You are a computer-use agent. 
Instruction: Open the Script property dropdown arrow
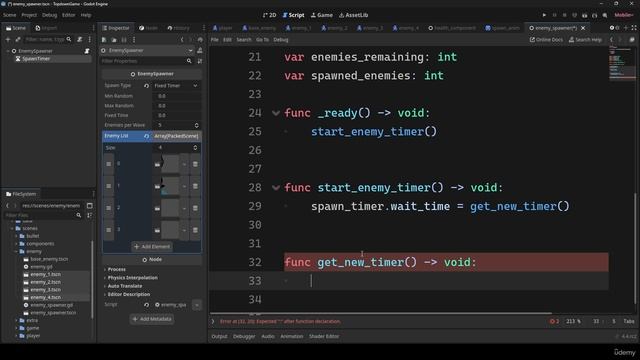point(197,305)
